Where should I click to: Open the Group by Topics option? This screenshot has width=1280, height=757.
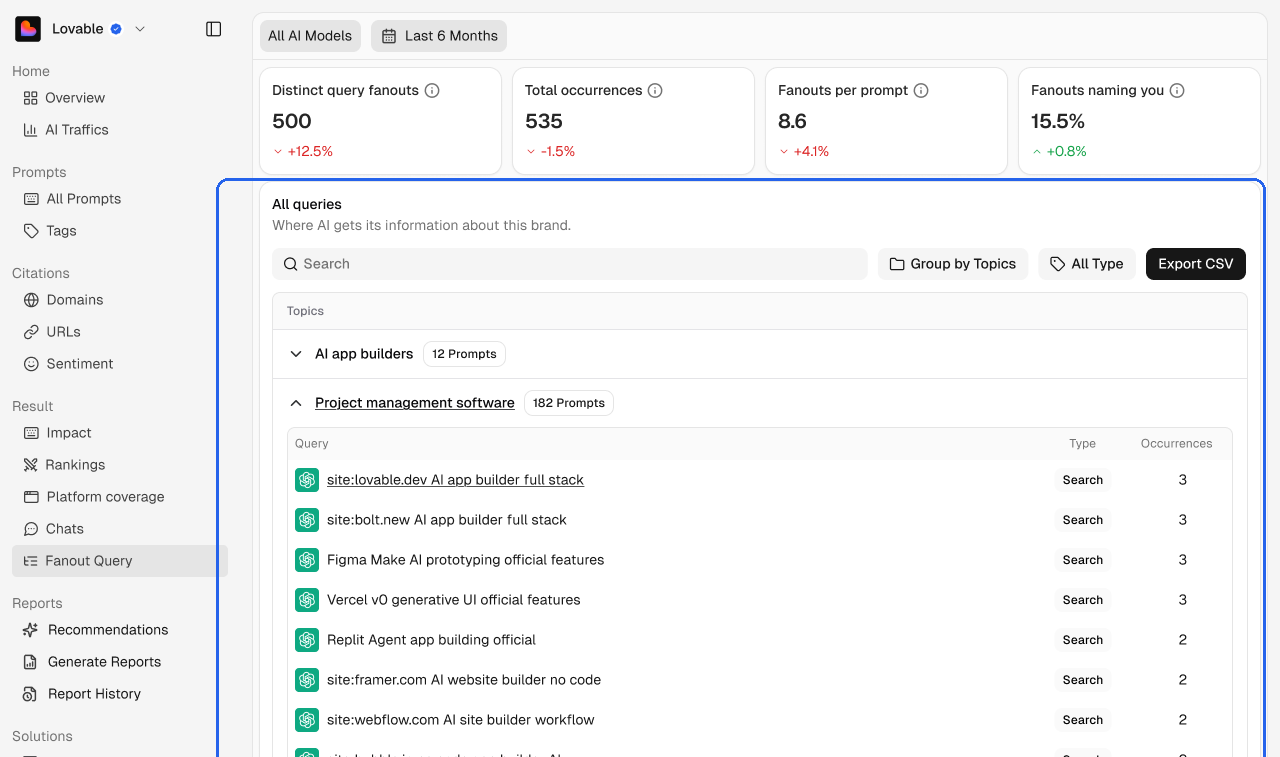point(953,264)
